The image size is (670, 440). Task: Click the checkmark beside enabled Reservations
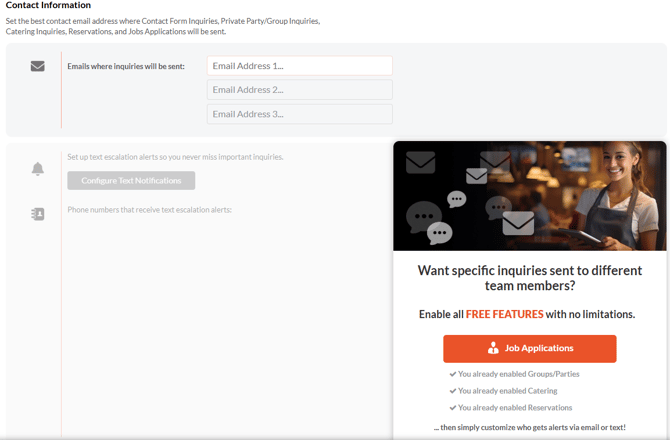click(453, 407)
